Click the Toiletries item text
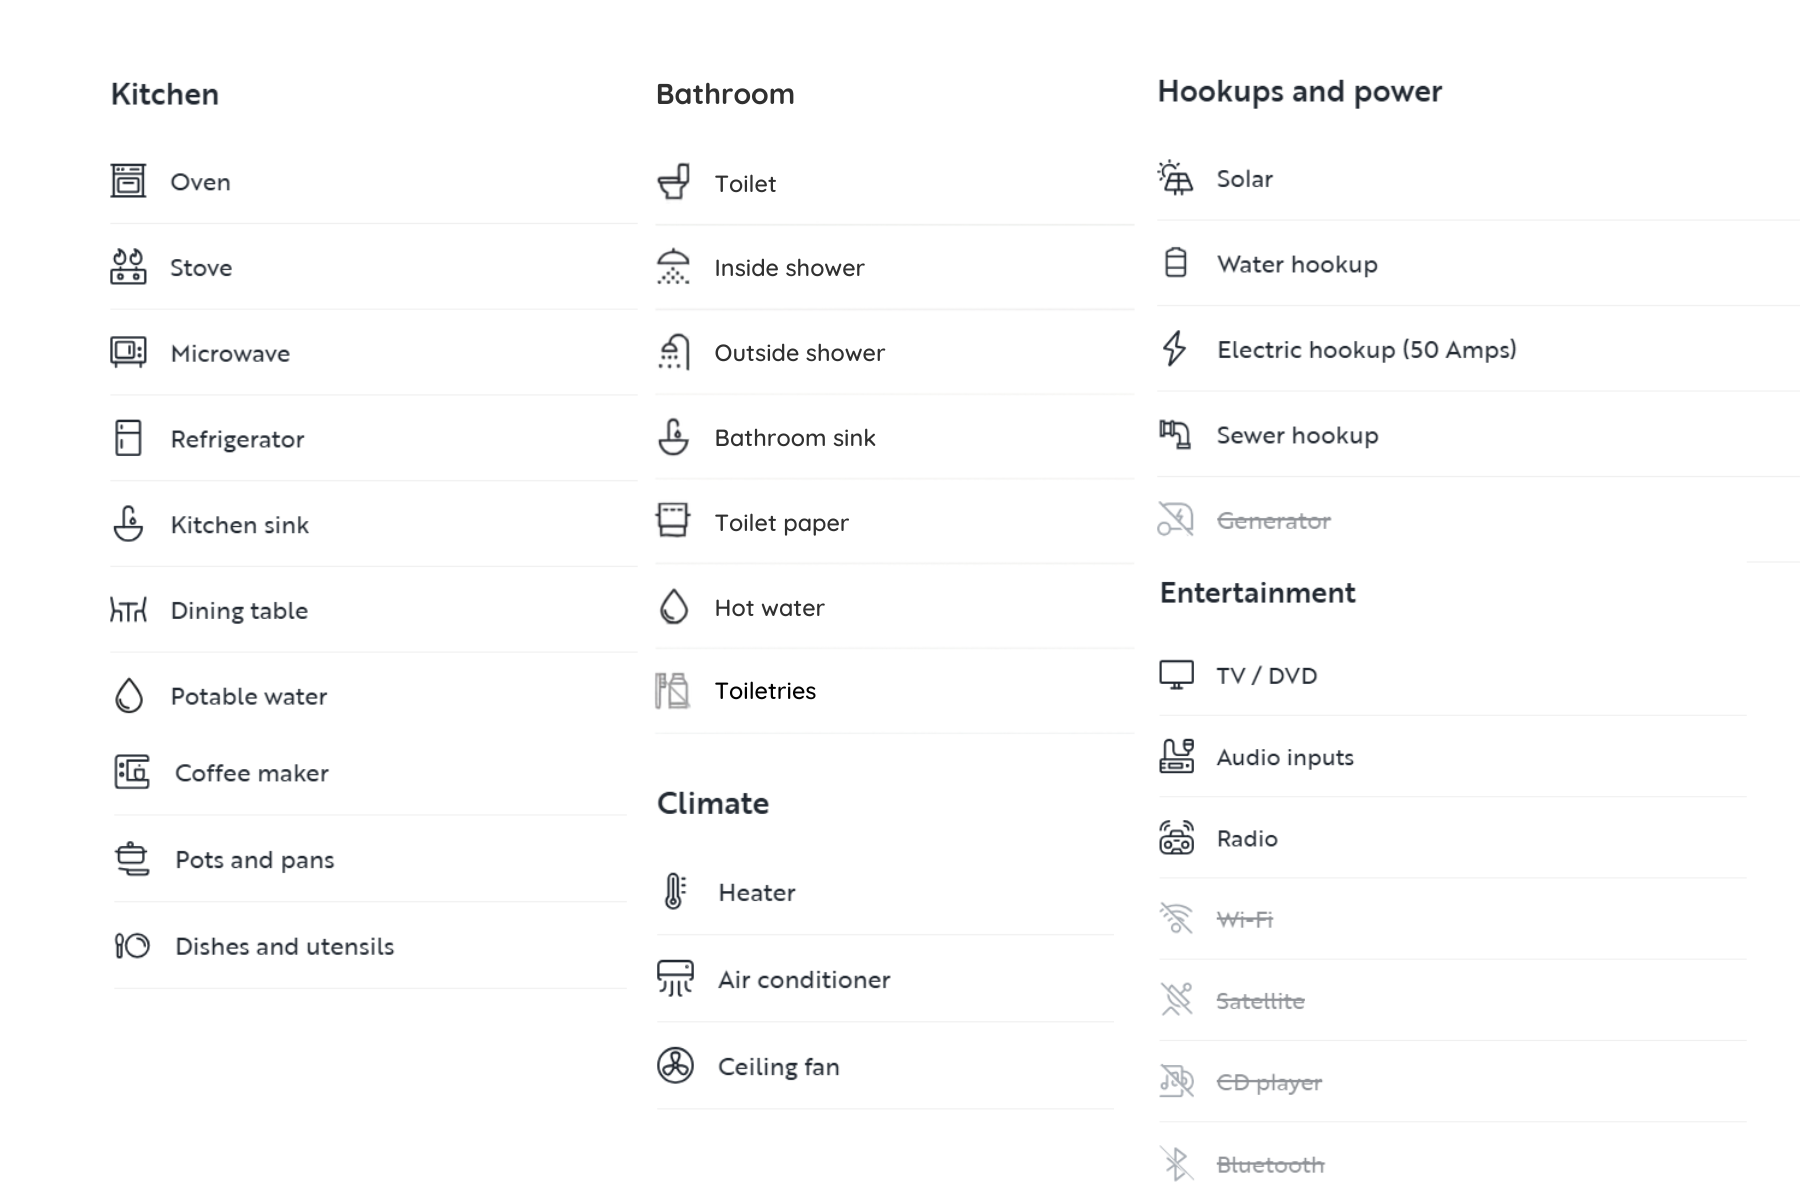Viewport: 1800px width, 1200px height. (765, 691)
